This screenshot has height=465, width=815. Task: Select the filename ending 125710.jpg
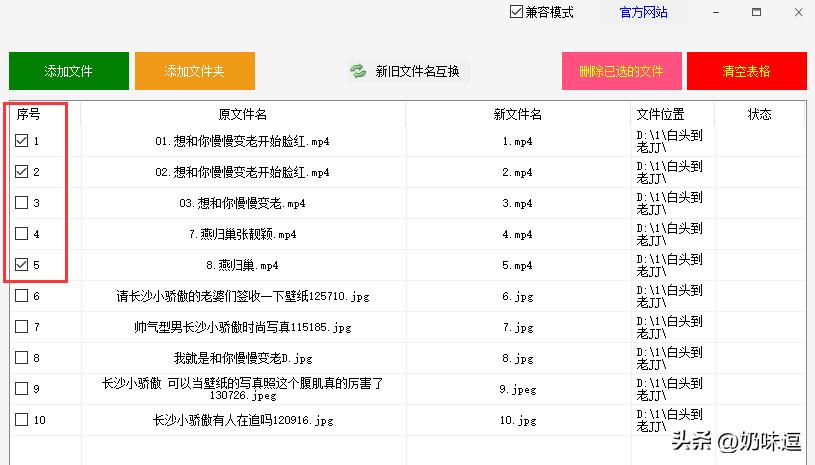click(243, 296)
